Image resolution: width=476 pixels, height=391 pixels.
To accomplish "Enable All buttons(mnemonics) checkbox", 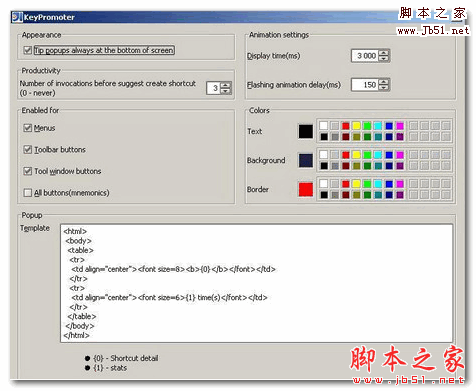I will point(28,193).
